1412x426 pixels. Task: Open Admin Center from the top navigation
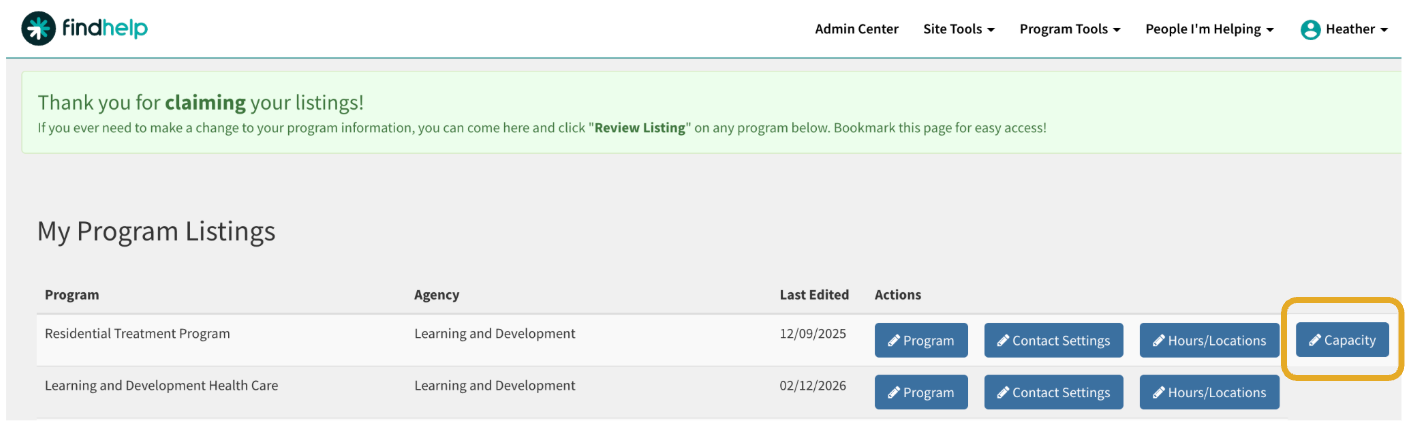[856, 29]
